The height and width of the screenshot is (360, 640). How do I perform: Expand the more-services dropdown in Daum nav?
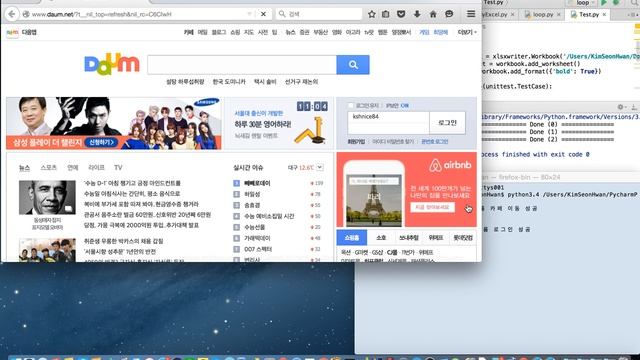pos(467,32)
